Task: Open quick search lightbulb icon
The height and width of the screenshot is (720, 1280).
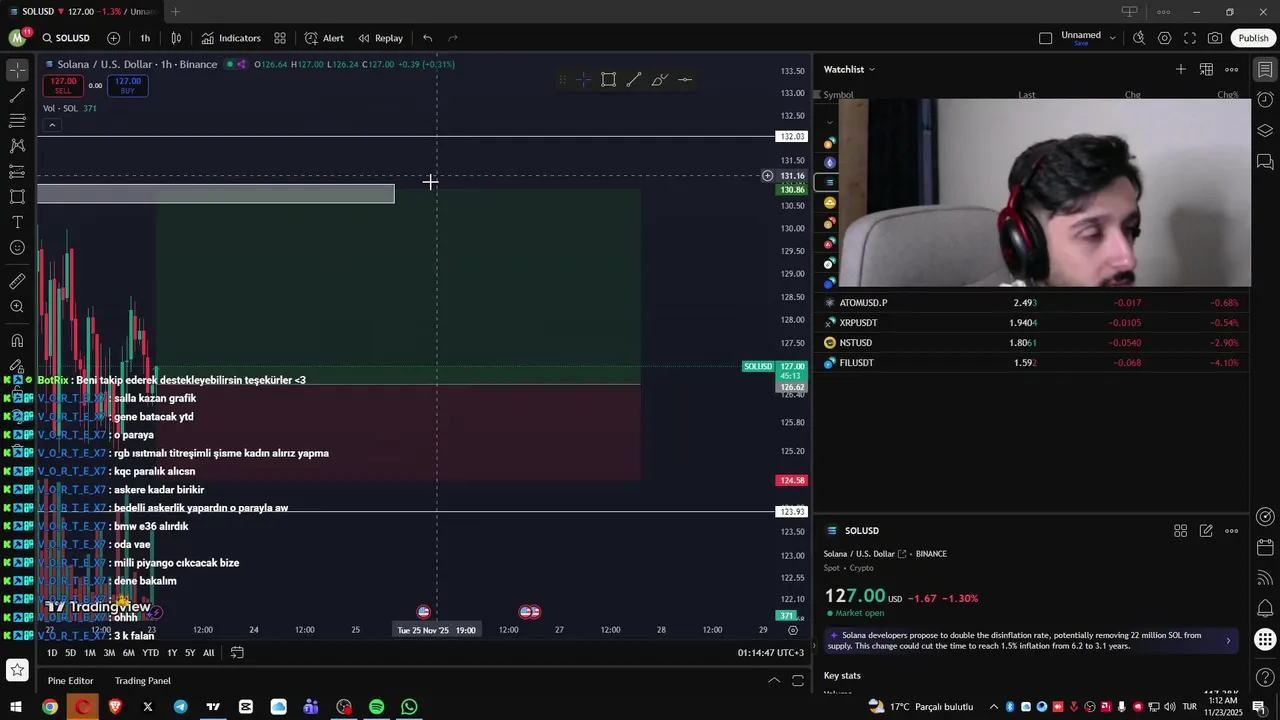Action: [1139, 38]
